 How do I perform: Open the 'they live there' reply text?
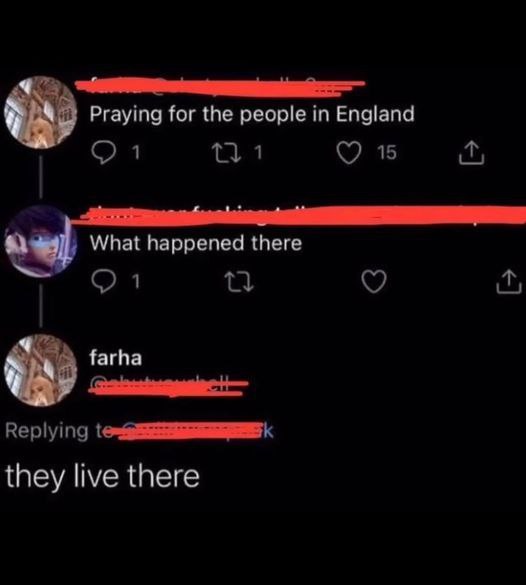pyautogui.click(x=102, y=476)
